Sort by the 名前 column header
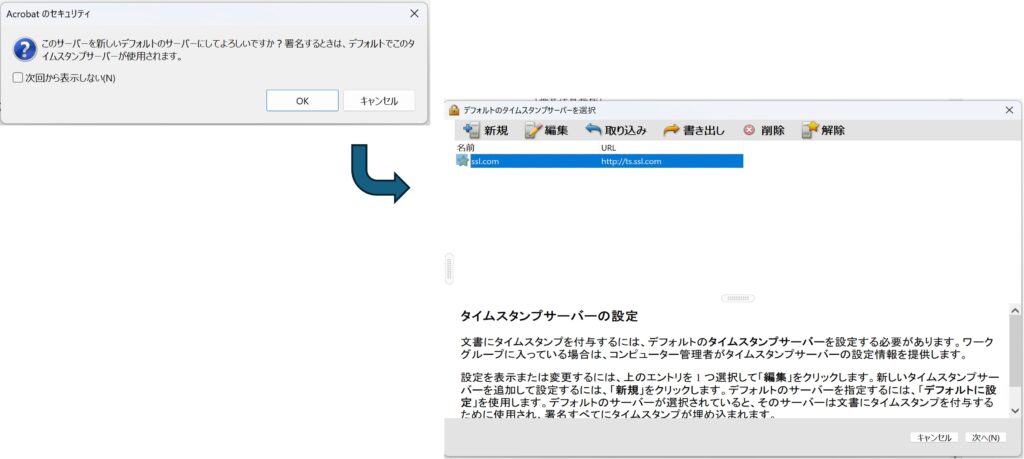1024x459 pixels. tap(466, 147)
